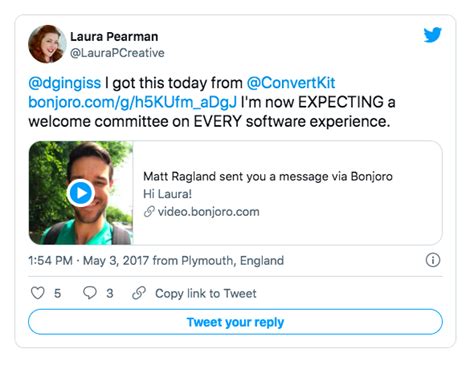Click the Tweet your reply button

point(235,322)
